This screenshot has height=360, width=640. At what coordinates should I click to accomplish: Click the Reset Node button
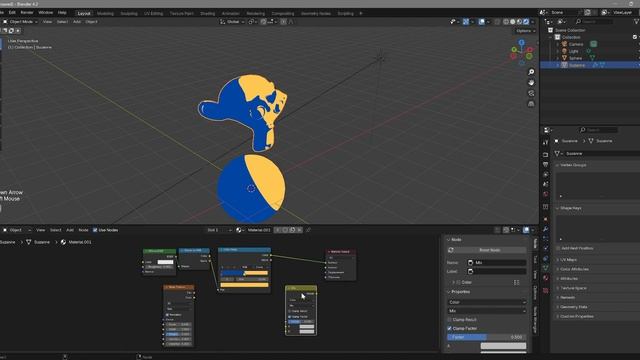[x=487, y=250]
